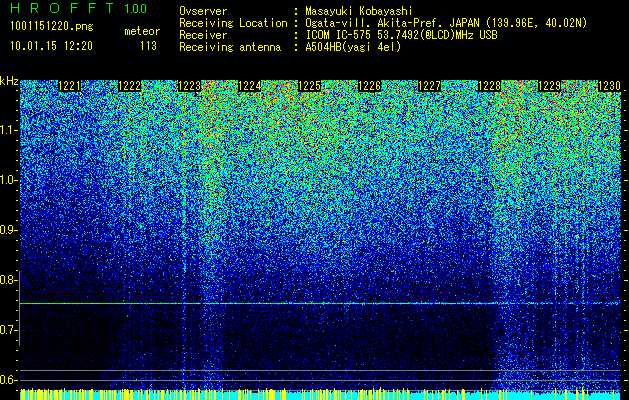Click the 1.0 frequency axis label
Screen dimensions: 629x400
click(x=8, y=181)
